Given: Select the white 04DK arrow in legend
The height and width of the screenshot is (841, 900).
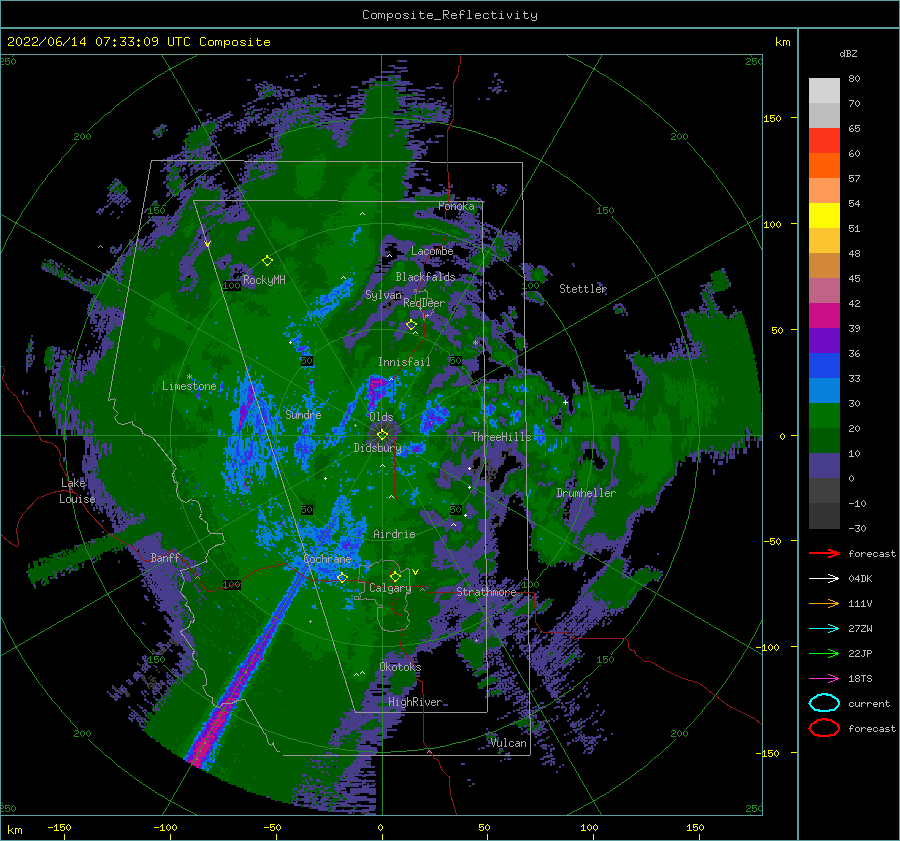Looking at the screenshot, I should point(824,579).
